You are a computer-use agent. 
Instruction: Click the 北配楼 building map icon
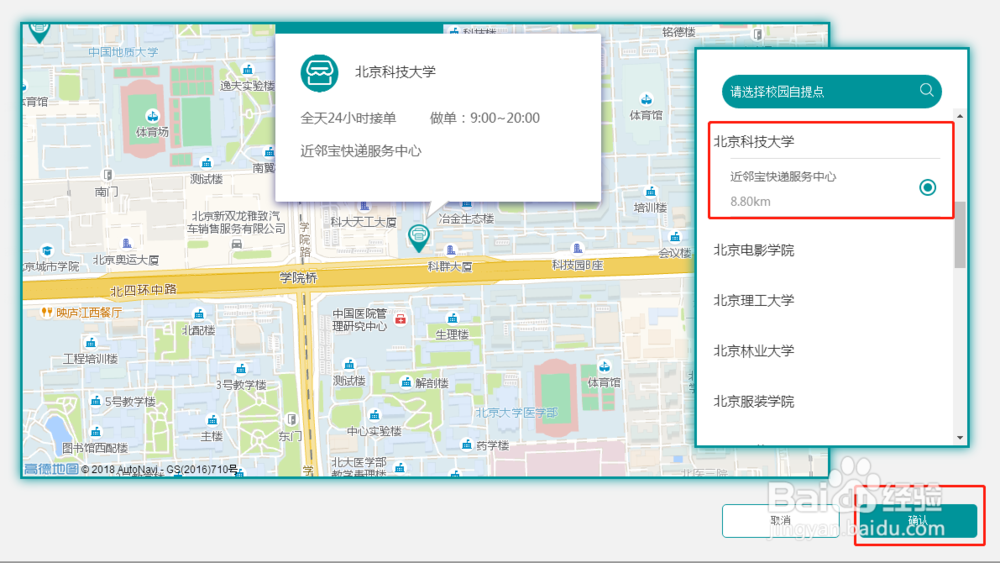[199, 314]
